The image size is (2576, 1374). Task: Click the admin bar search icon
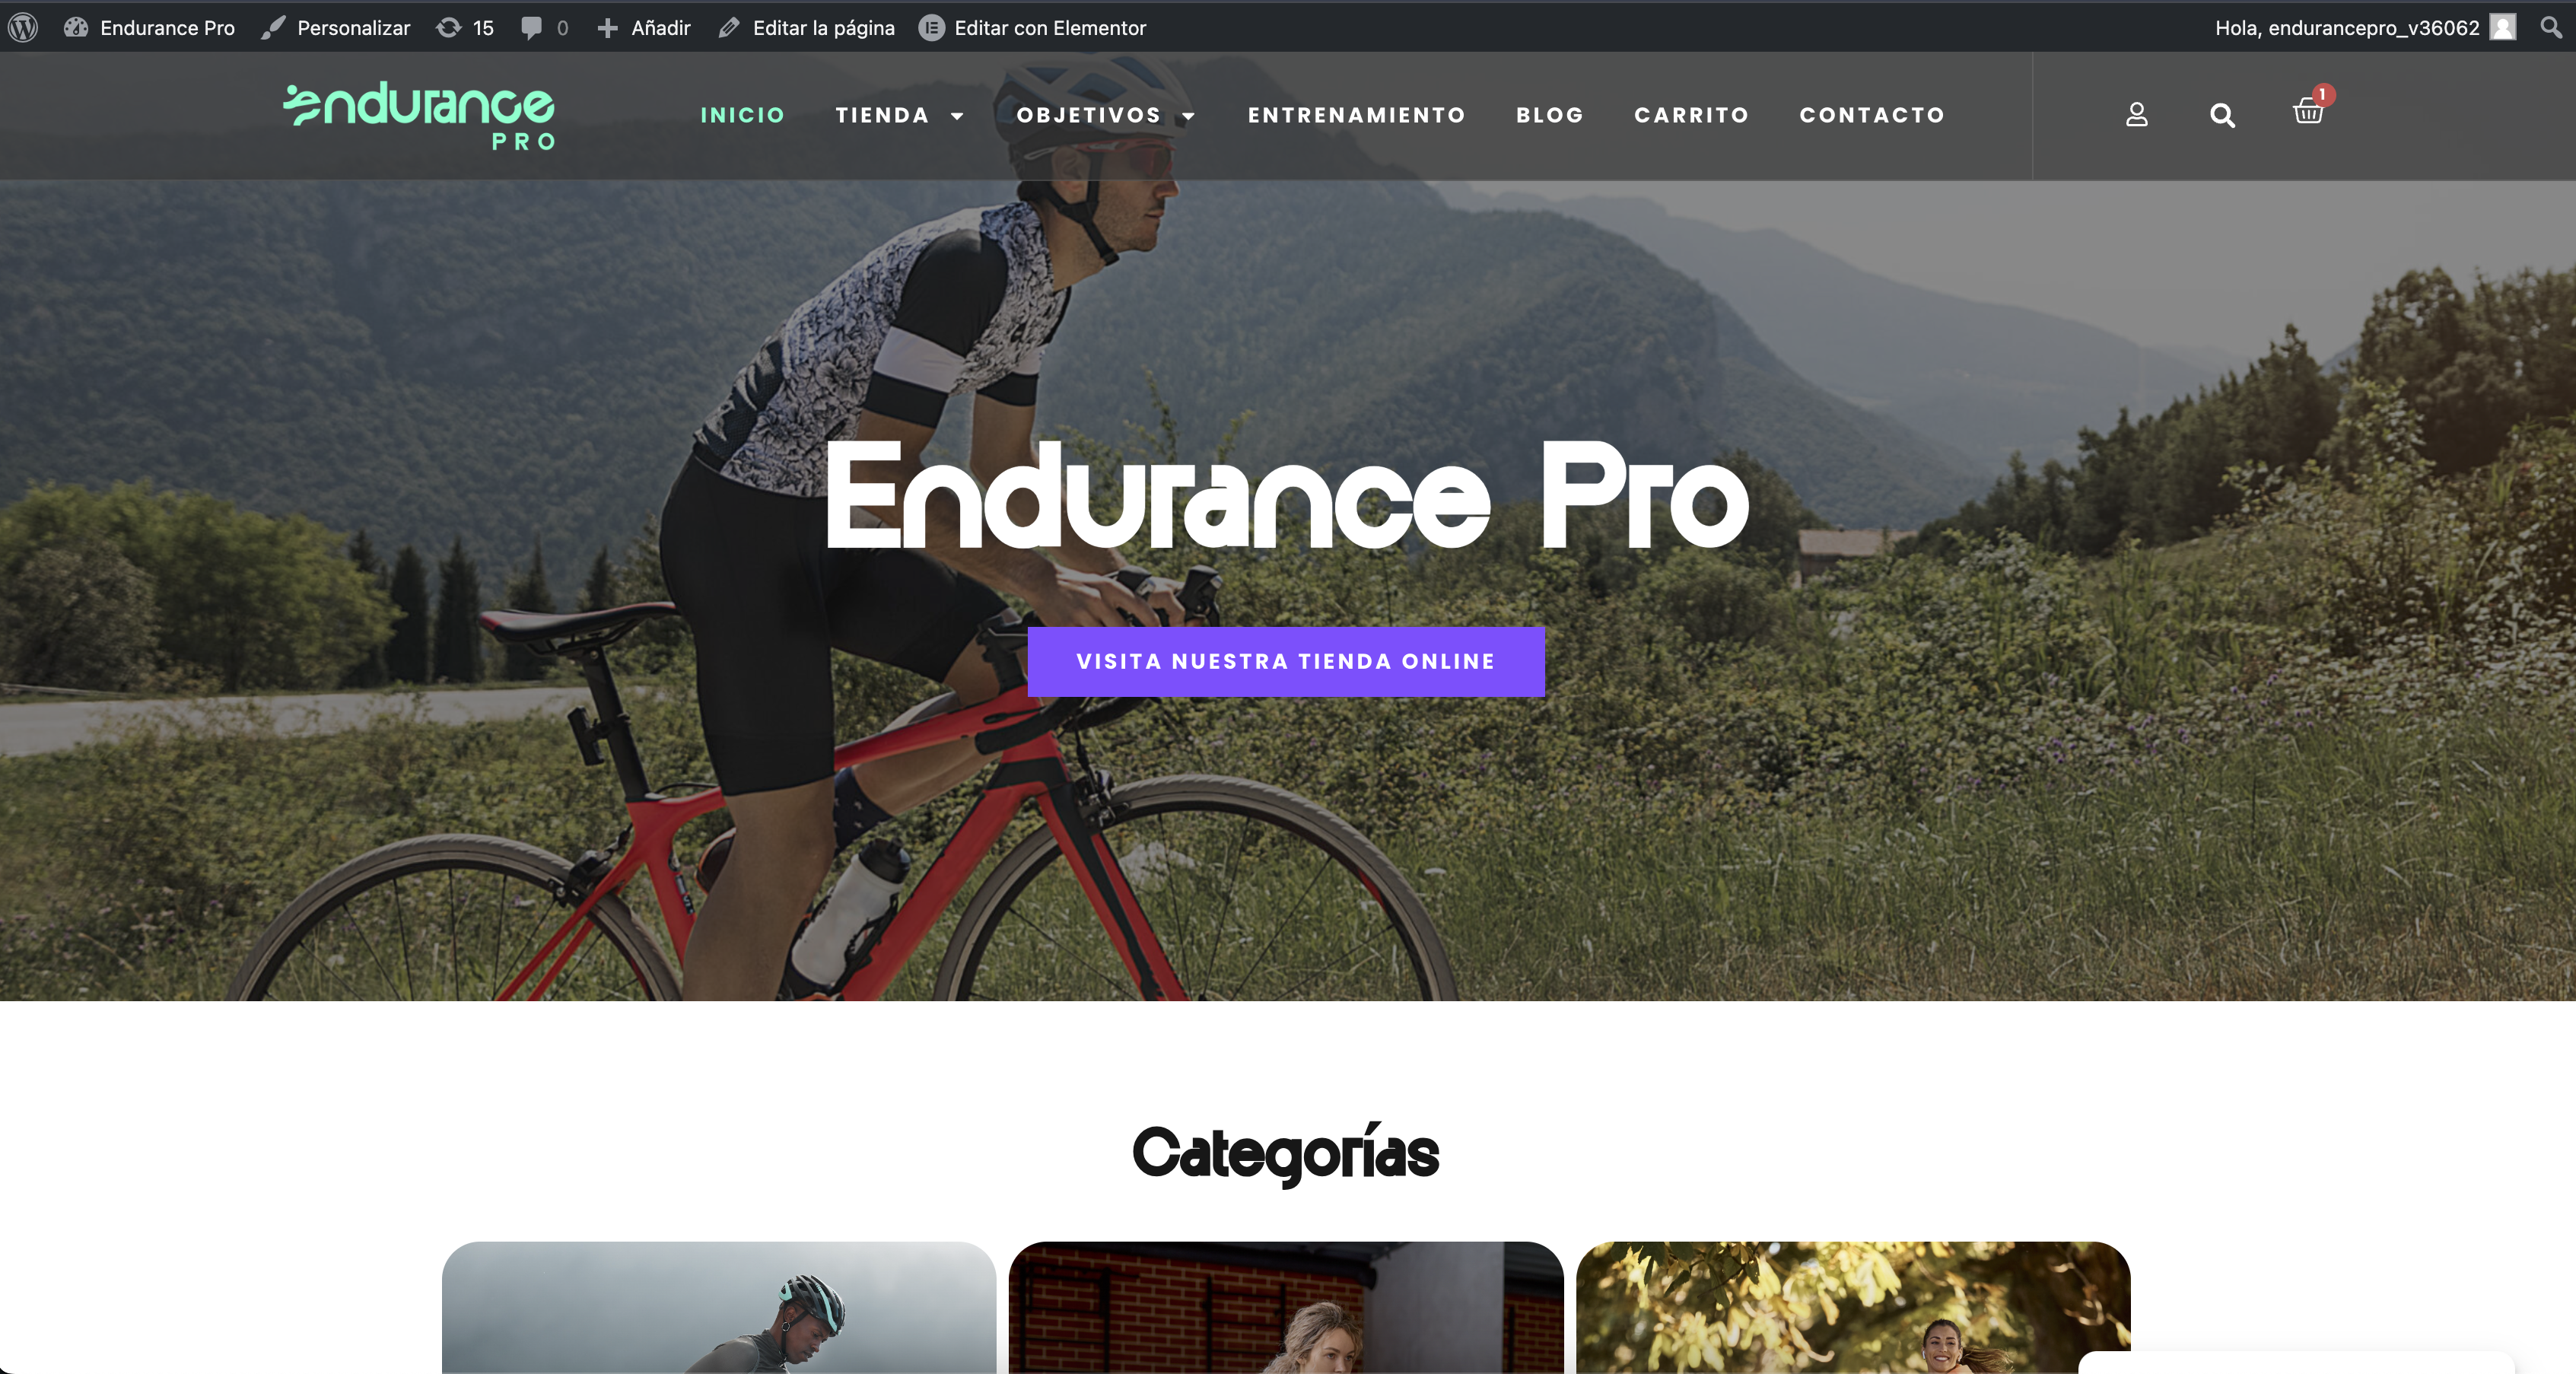coord(2551,27)
